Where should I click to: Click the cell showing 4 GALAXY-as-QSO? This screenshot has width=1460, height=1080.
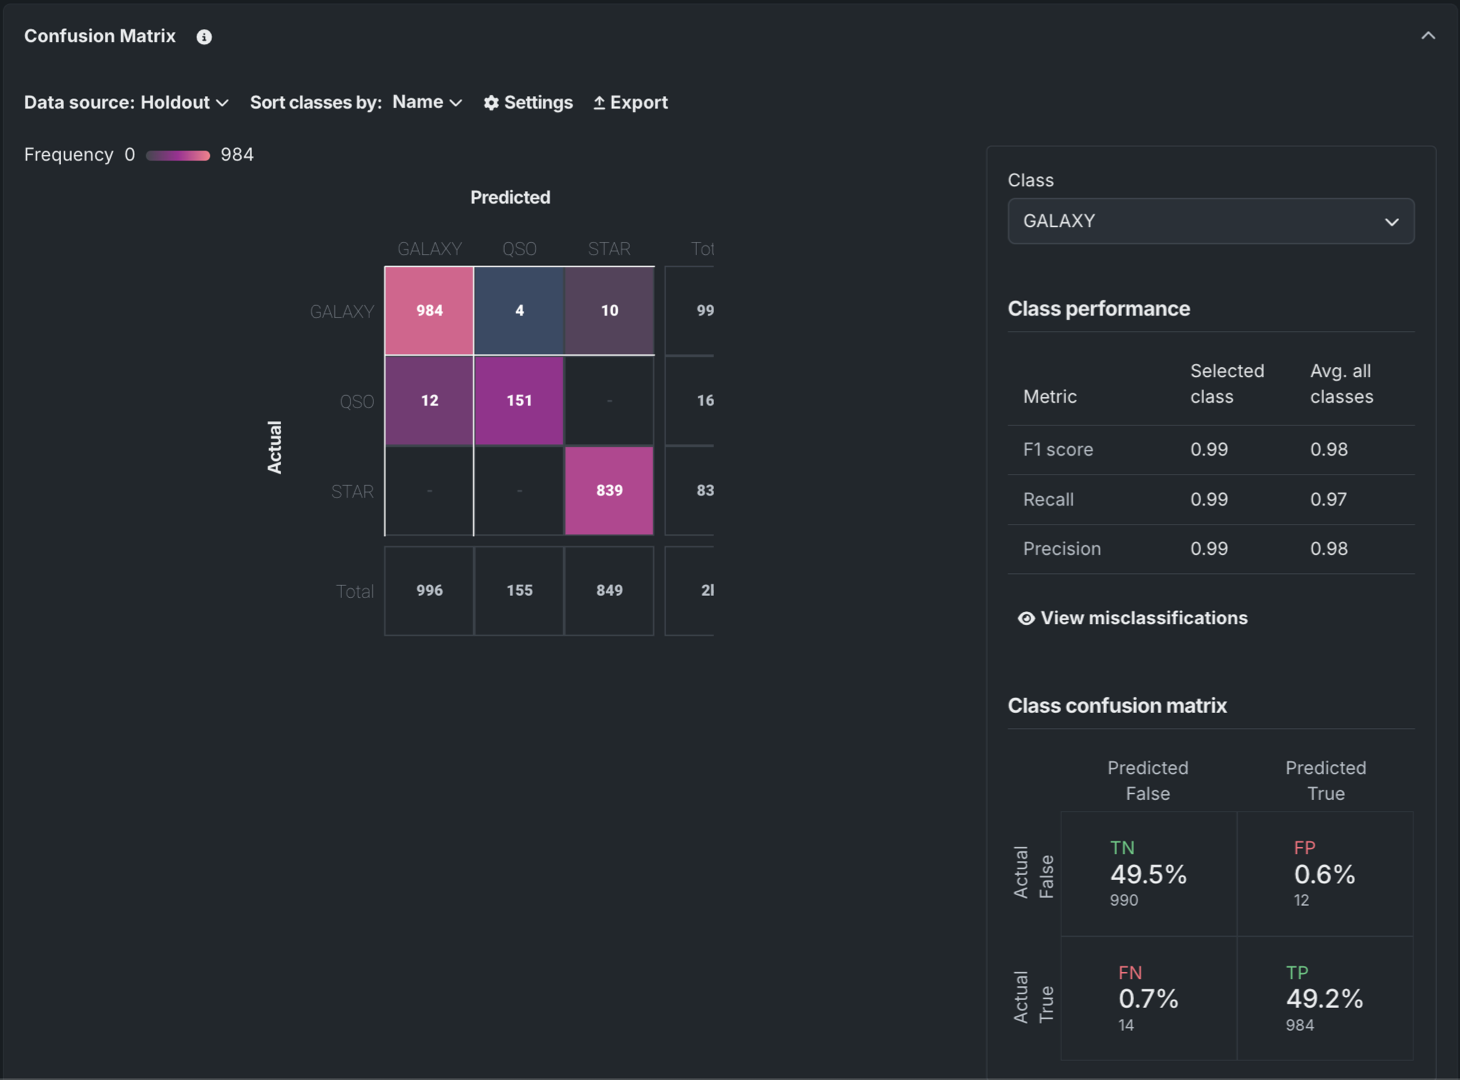click(519, 311)
